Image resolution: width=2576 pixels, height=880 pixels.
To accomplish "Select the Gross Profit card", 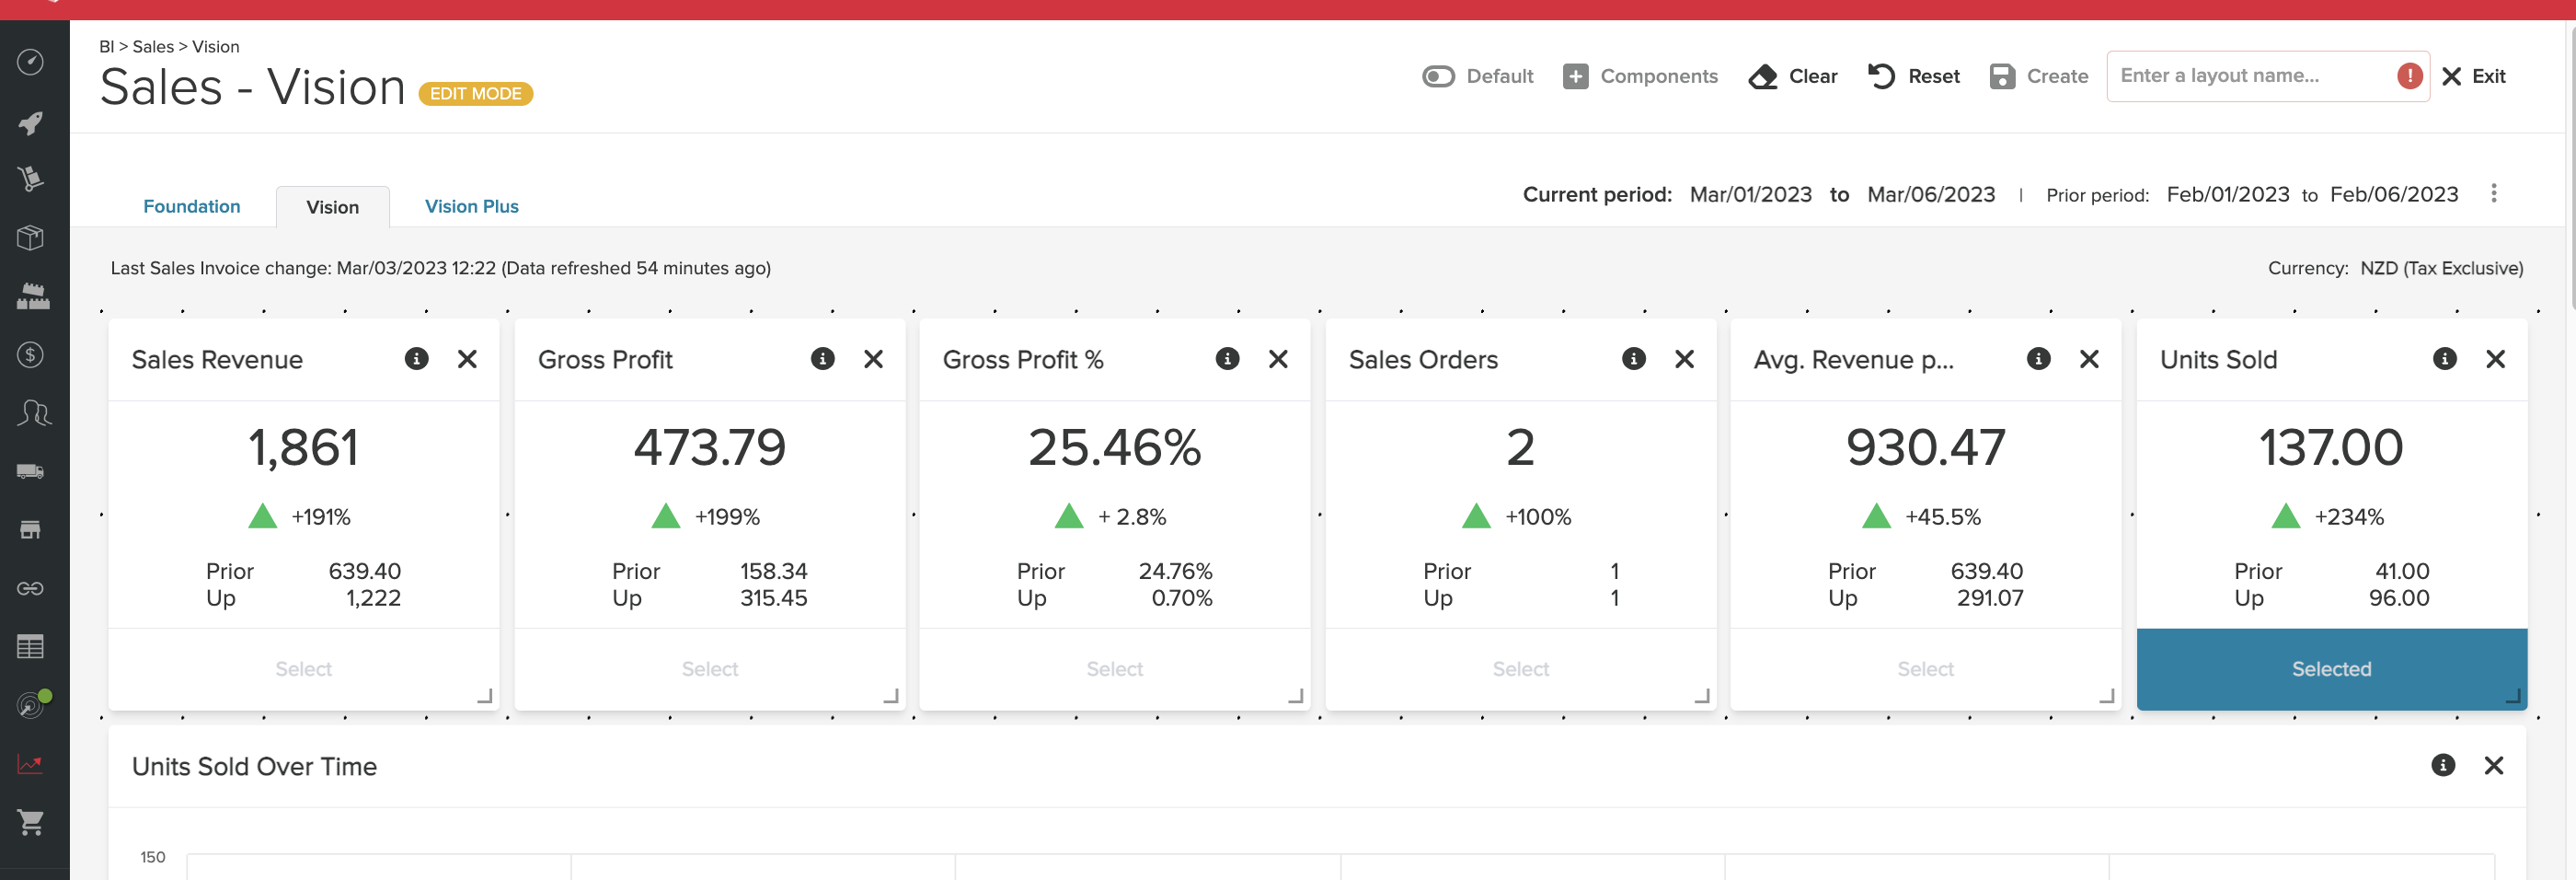I will tap(709, 669).
